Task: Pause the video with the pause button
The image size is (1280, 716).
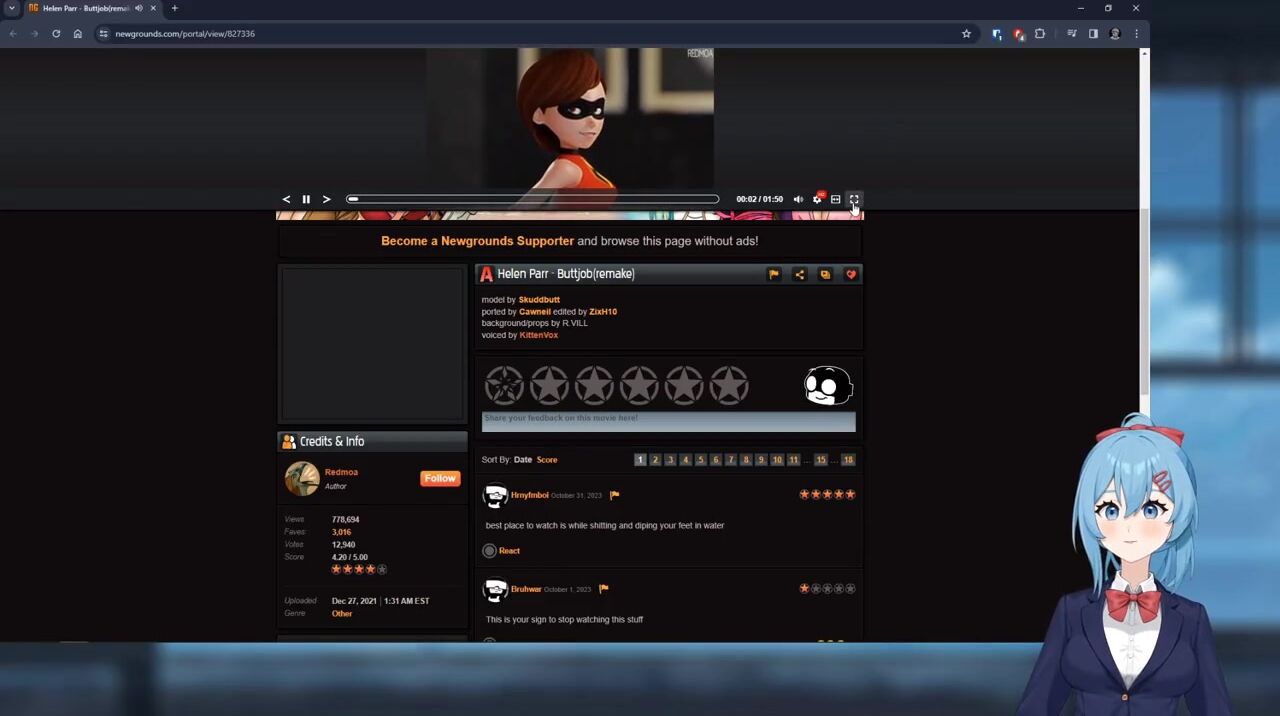Action: (x=306, y=199)
